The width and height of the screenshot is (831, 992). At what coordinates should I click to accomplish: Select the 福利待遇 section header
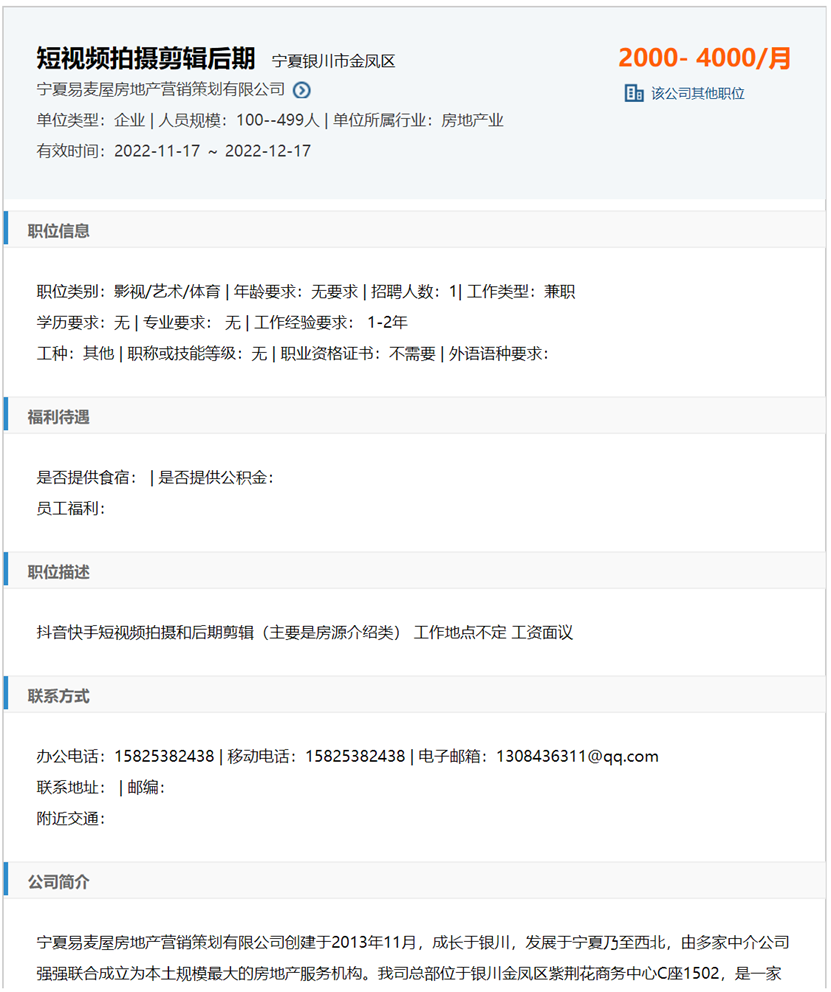pos(59,417)
